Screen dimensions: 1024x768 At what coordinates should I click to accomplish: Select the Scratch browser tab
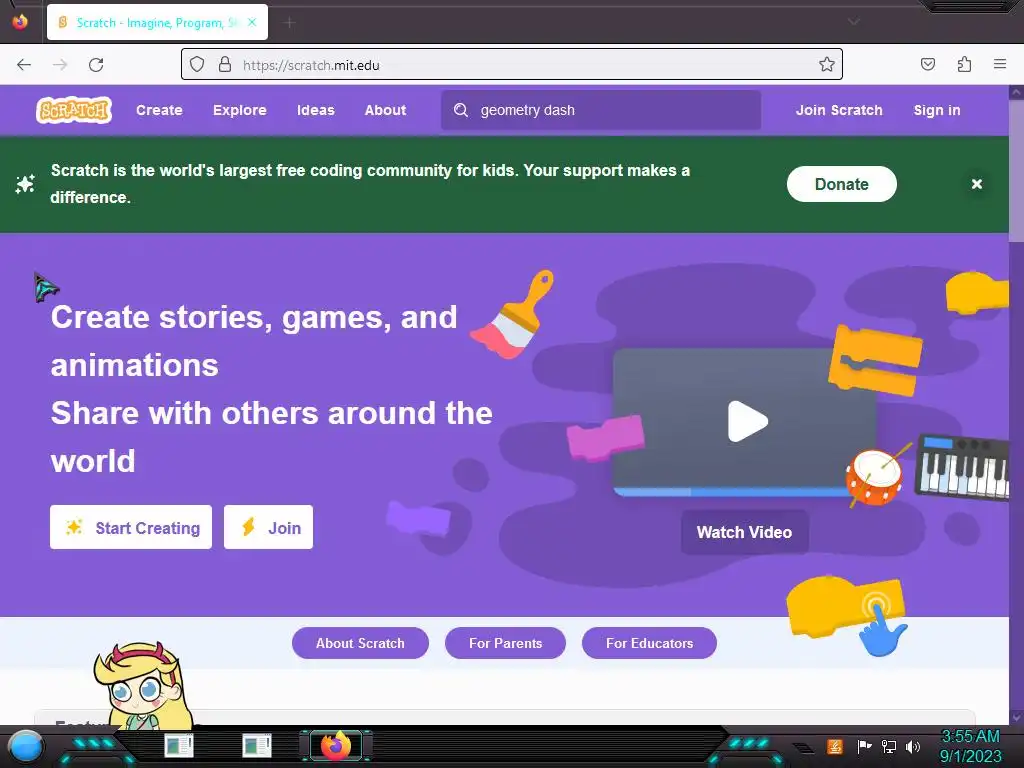(x=157, y=23)
